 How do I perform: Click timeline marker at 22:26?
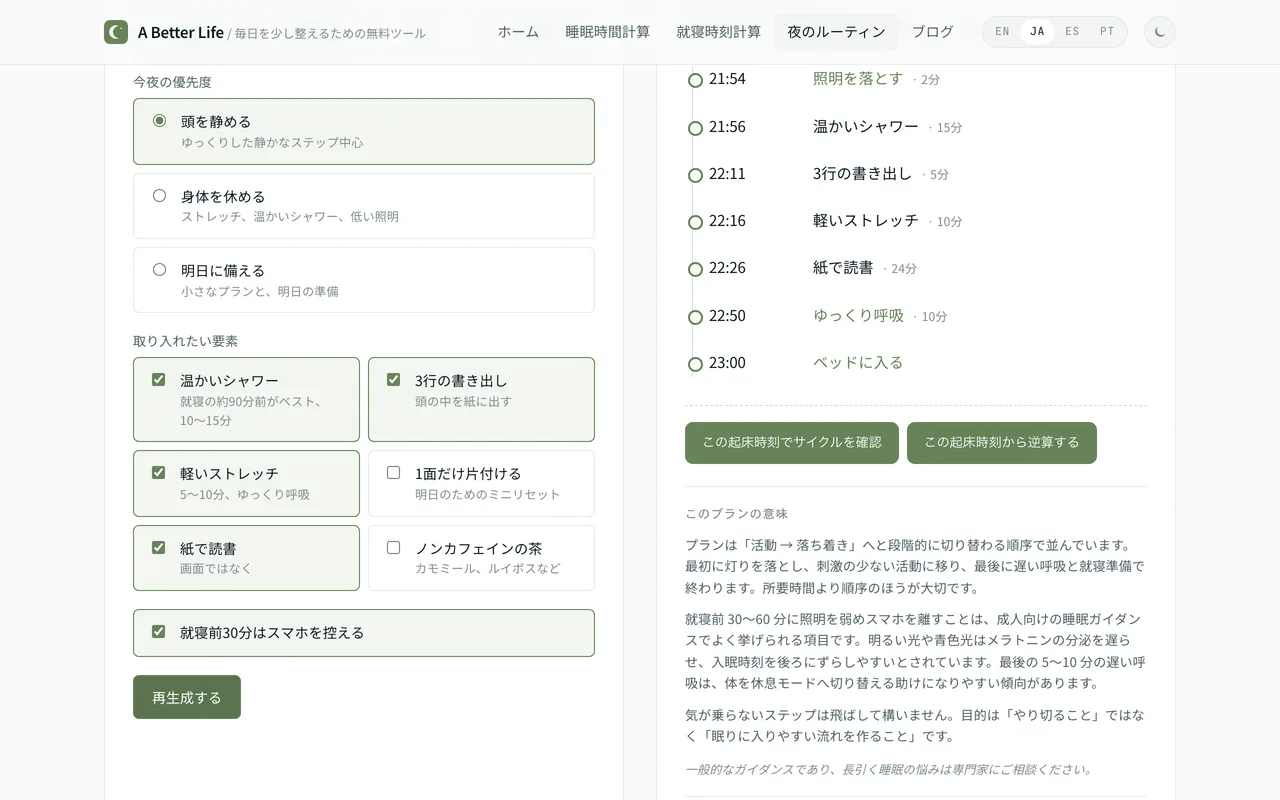(x=695, y=269)
